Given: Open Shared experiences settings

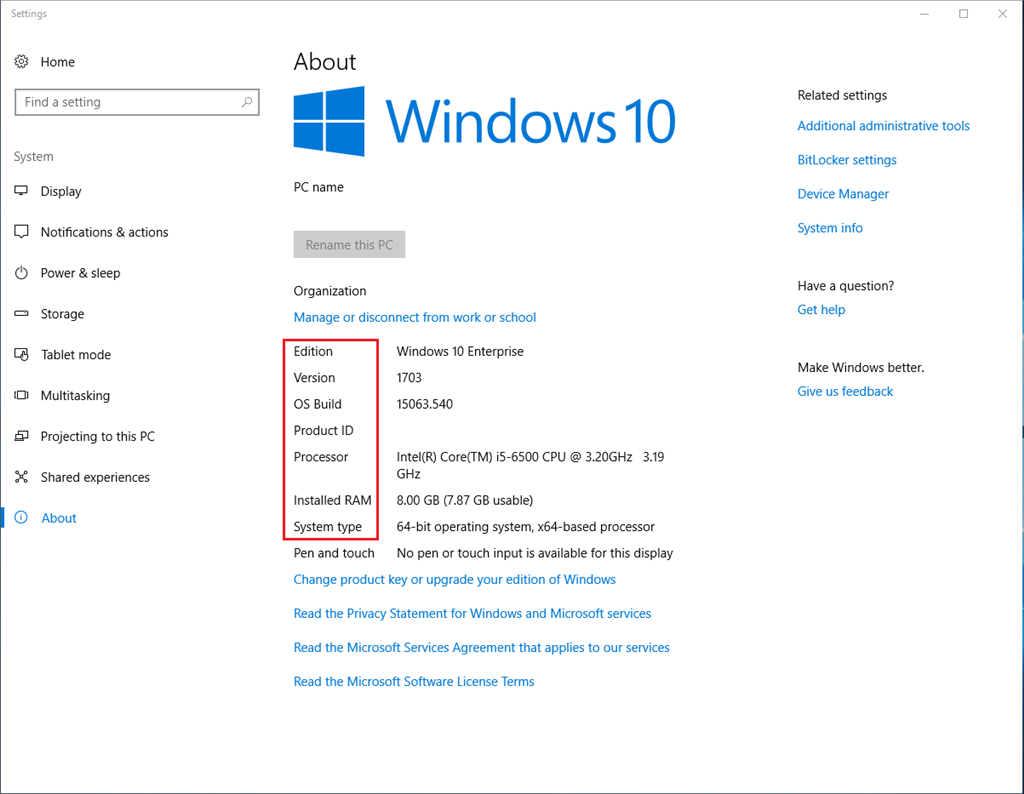Looking at the screenshot, I should coord(95,477).
